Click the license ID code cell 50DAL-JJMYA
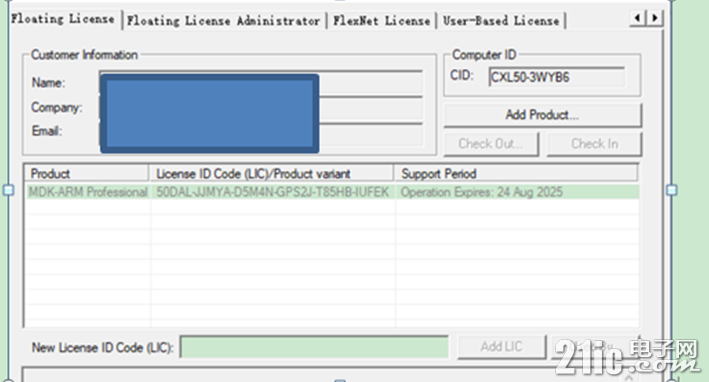This screenshot has height=382, width=709. (273, 192)
